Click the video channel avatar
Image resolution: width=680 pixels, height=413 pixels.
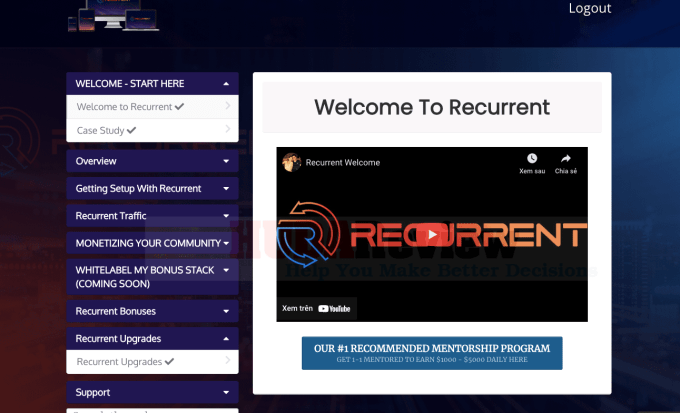pyautogui.click(x=291, y=163)
